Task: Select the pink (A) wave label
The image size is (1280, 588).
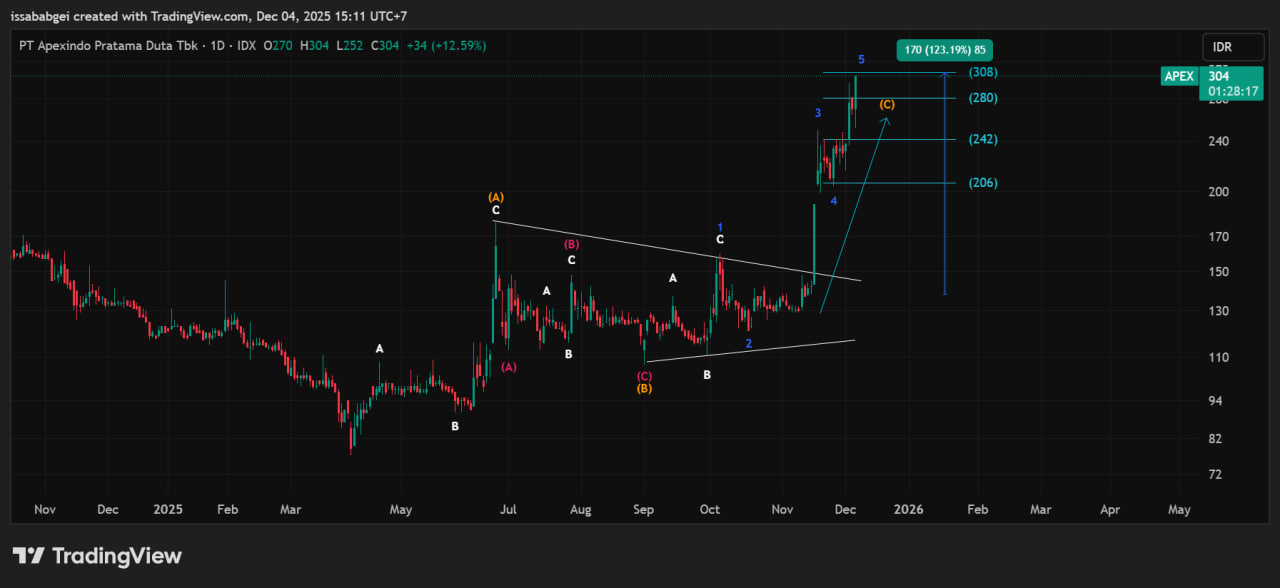Action: [509, 367]
